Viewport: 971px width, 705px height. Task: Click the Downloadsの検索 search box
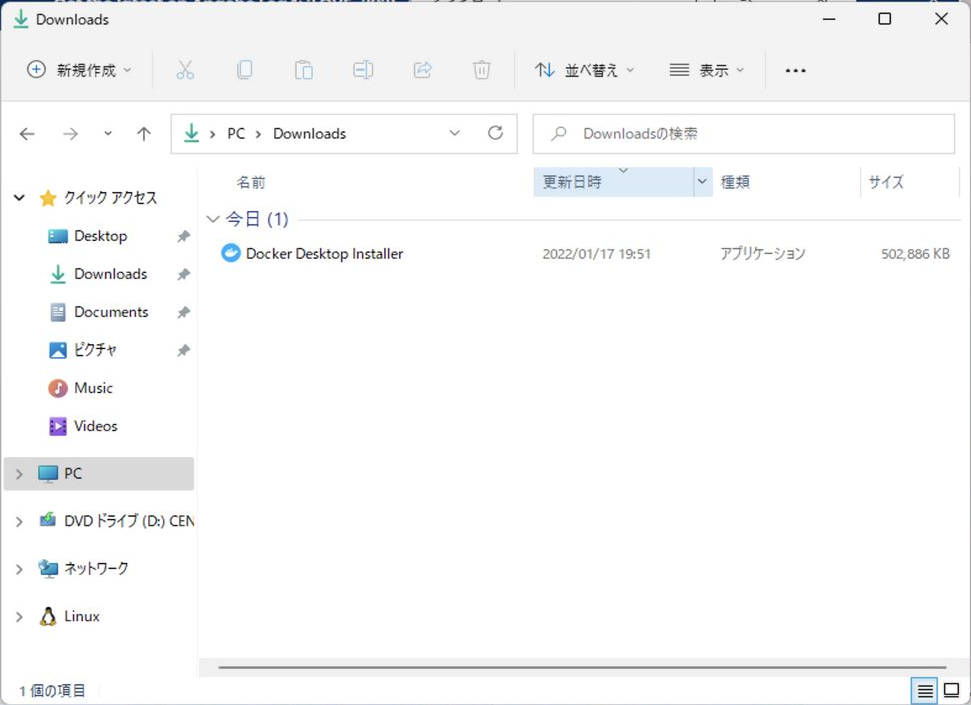(x=744, y=134)
